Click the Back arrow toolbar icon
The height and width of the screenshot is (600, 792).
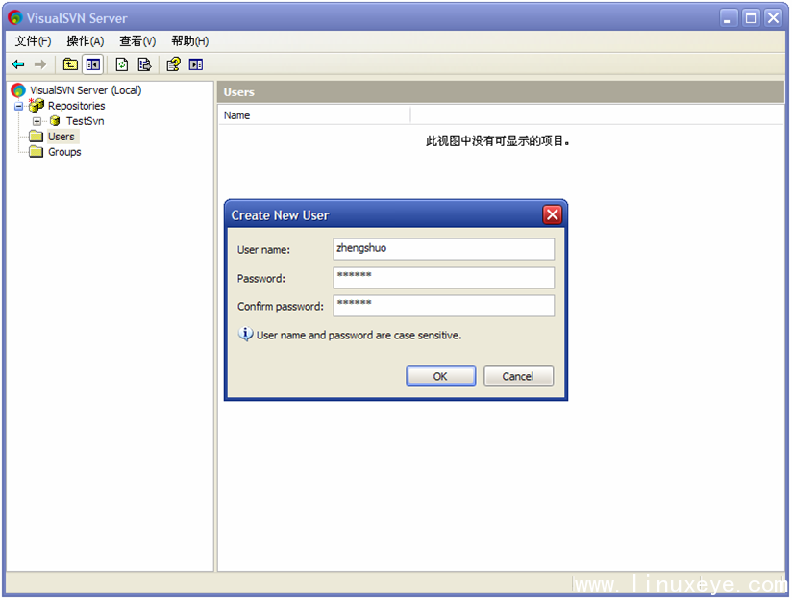pyautogui.click(x=18, y=64)
